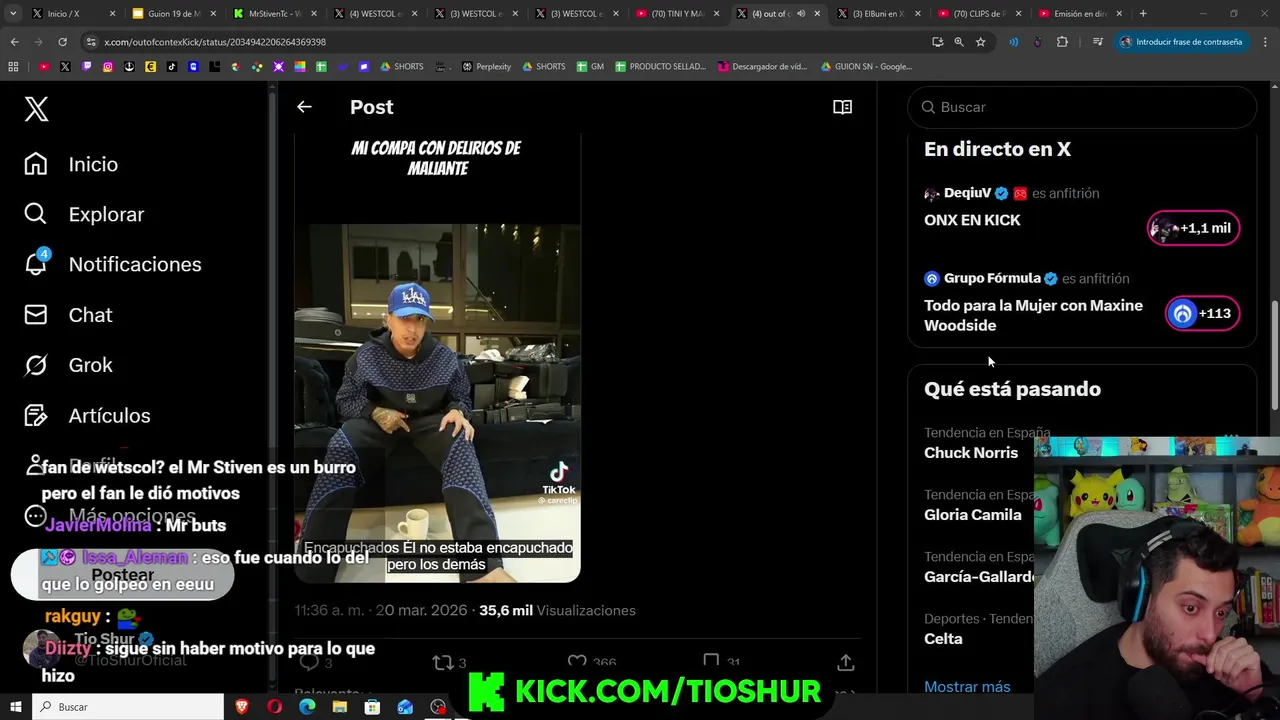Click the share icon under post
The width and height of the screenshot is (1280, 720).
tap(845, 662)
